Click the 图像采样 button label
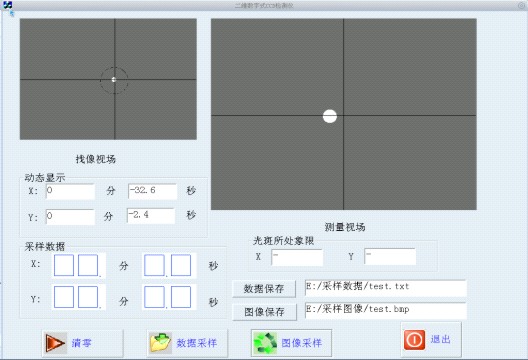This screenshot has width=528, height=360. point(302,343)
